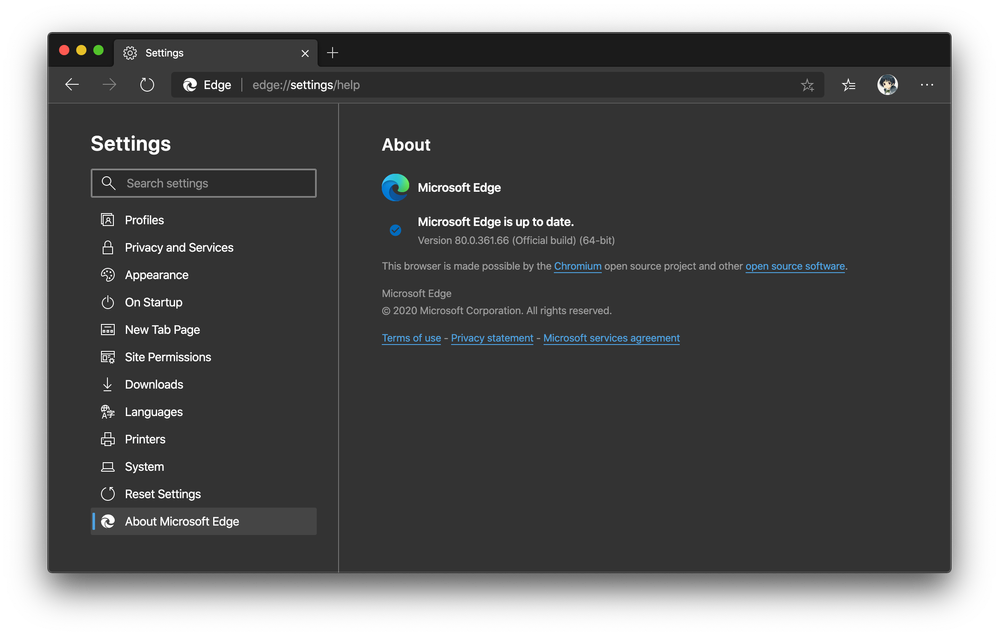999x636 pixels.
Task: Add this page to favorites star
Action: pos(807,85)
